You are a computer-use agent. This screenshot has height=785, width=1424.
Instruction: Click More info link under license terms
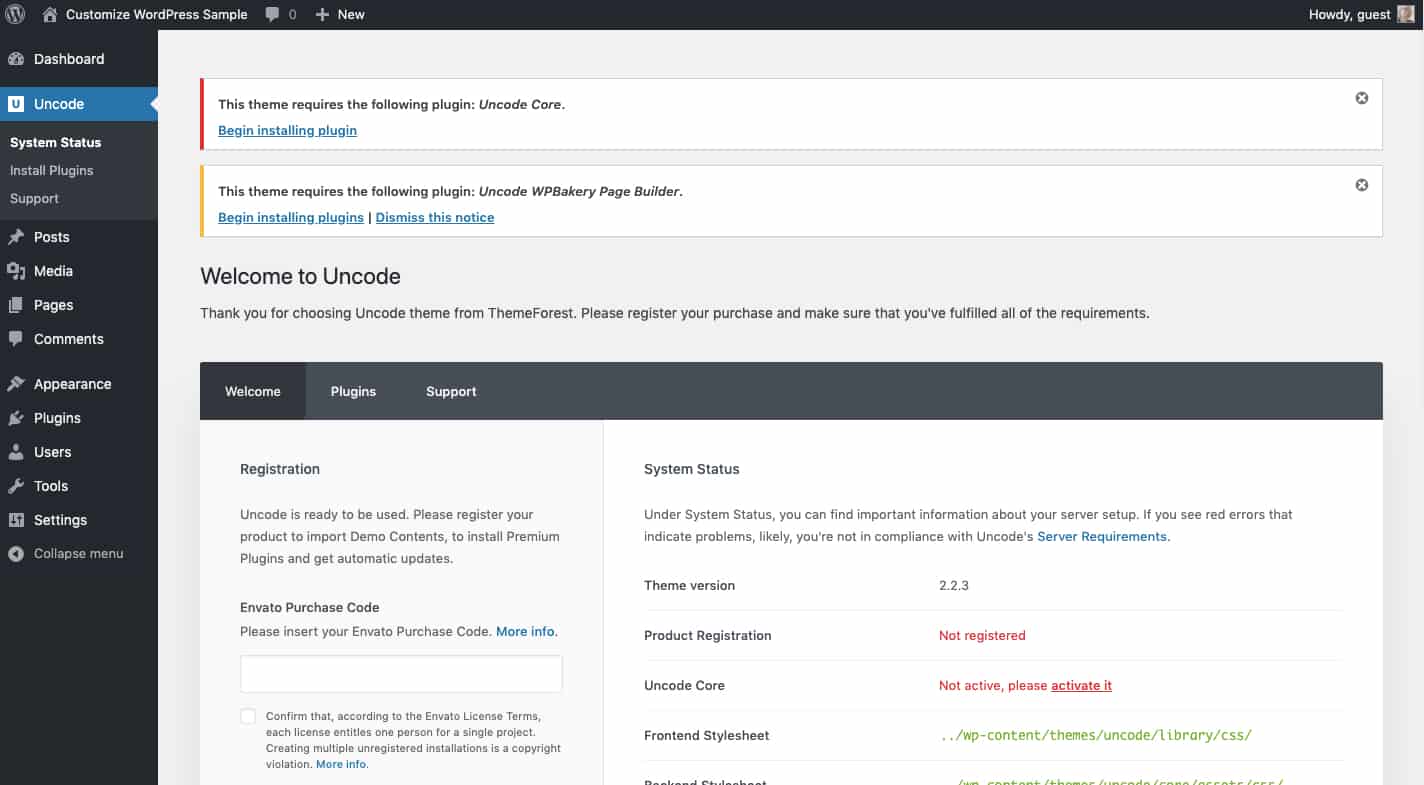pos(341,764)
